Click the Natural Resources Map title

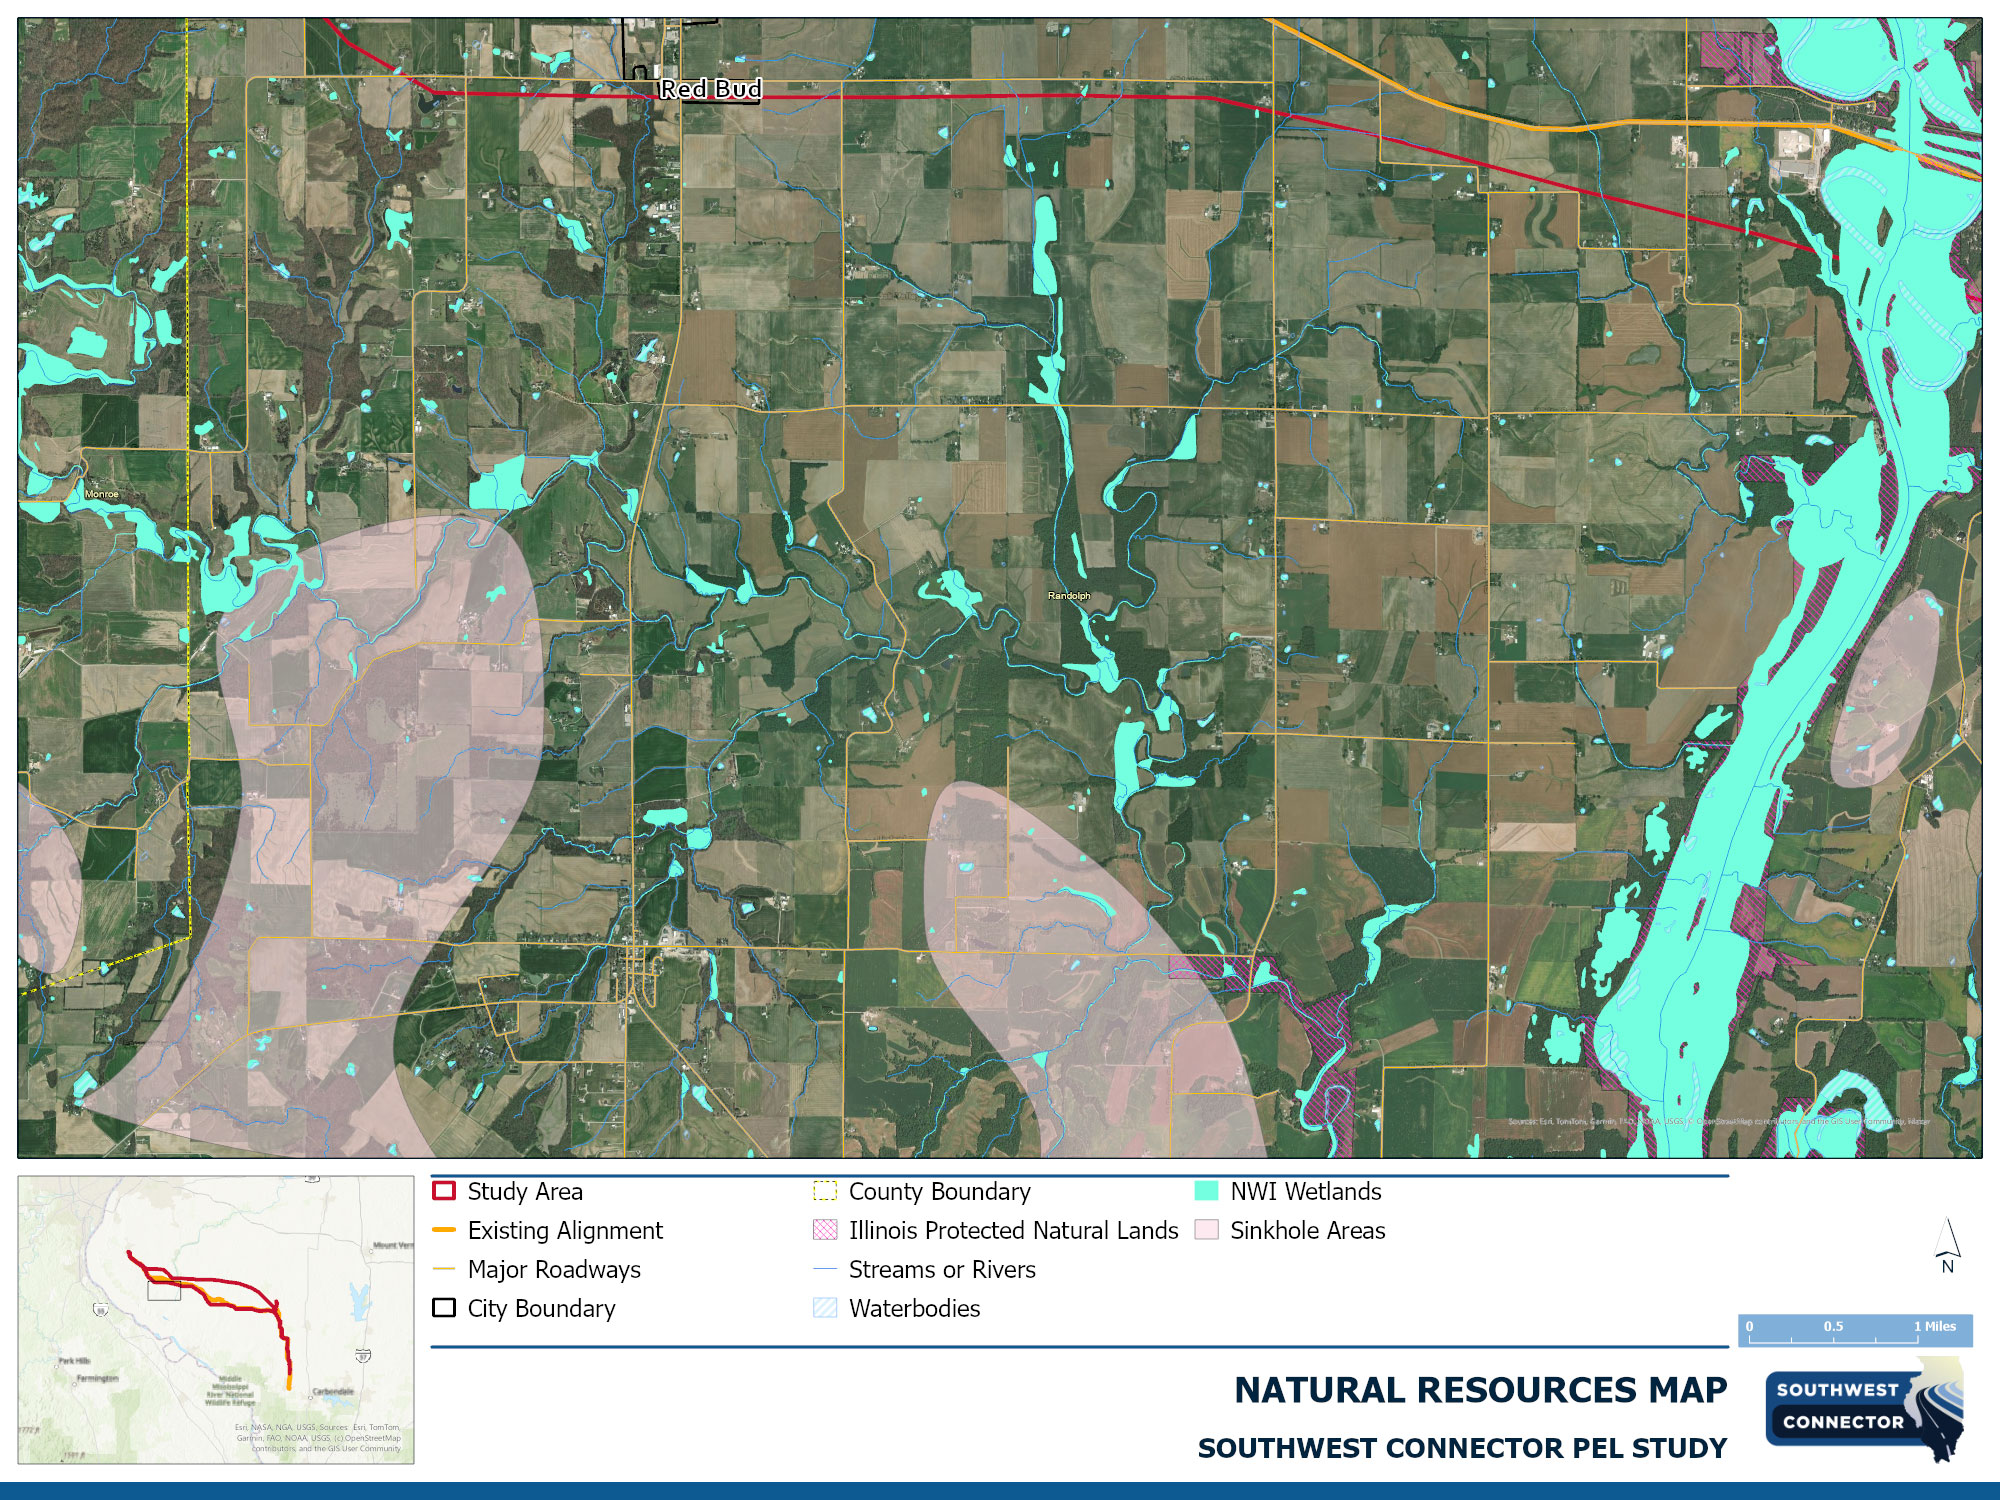(1480, 1390)
